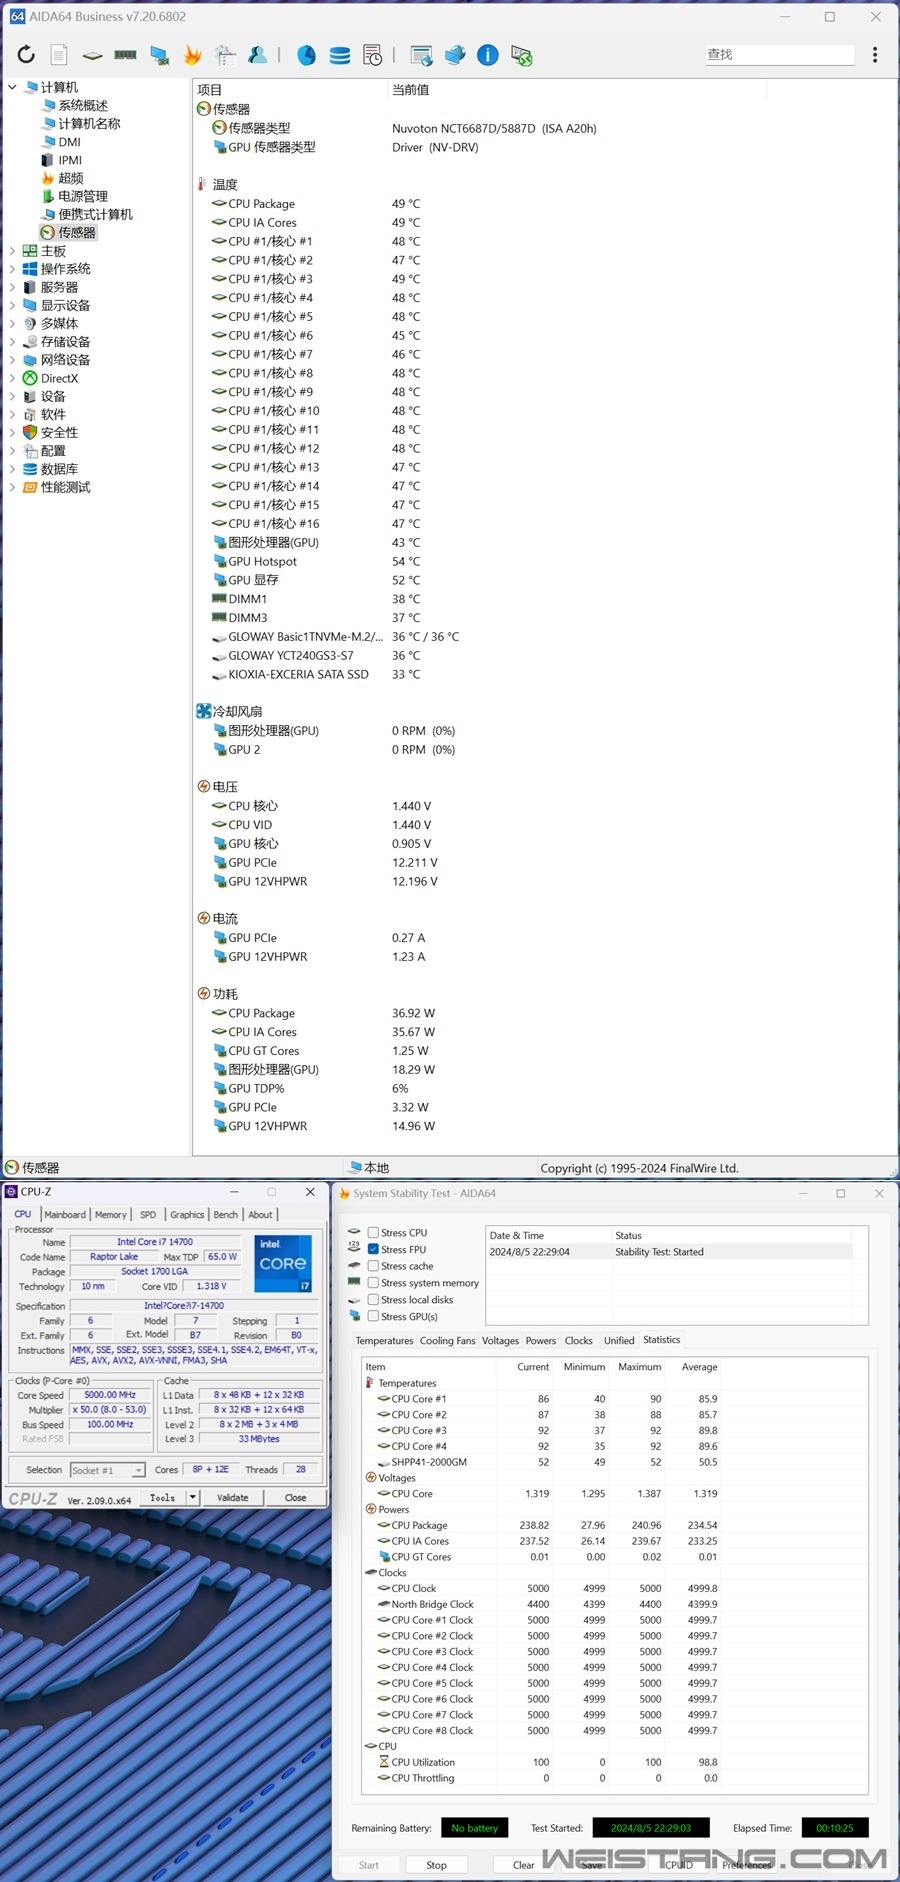Viewport: 900px width, 1882px height.
Task: Launch stability test via flame icon
Action: [192, 55]
